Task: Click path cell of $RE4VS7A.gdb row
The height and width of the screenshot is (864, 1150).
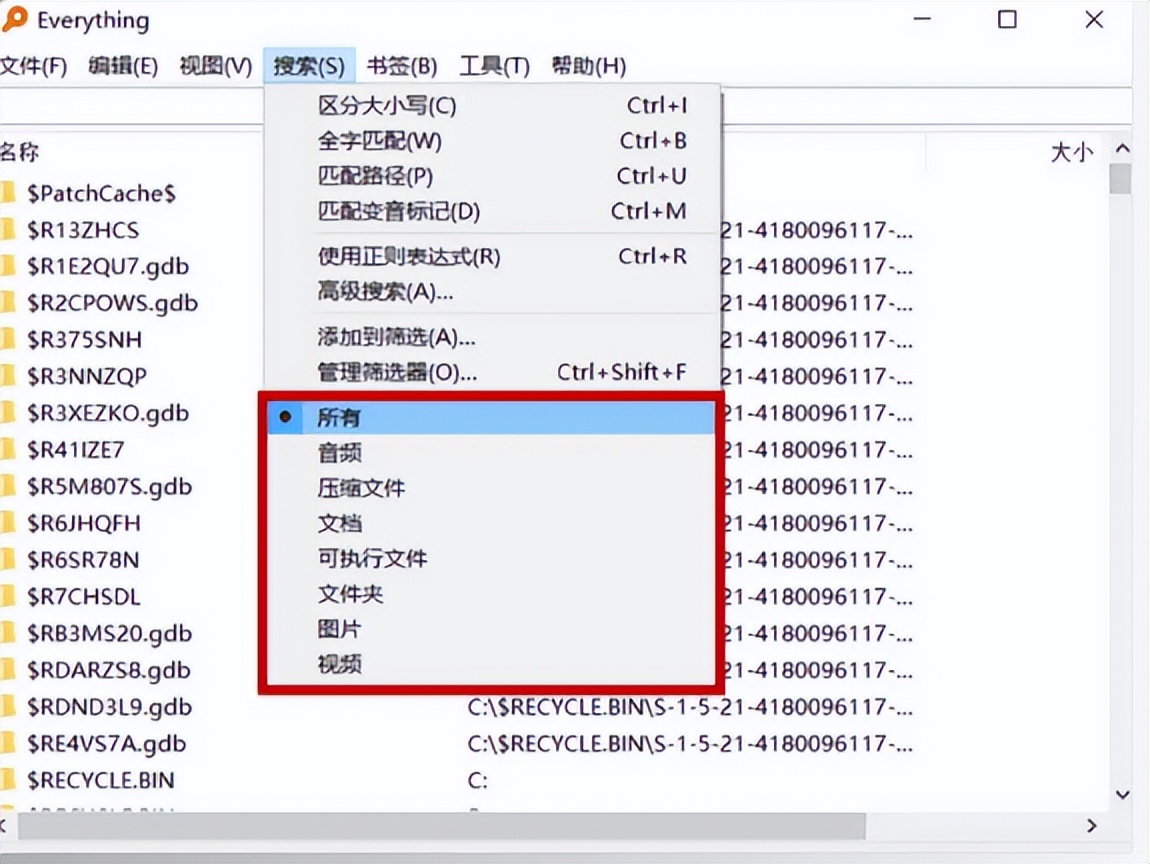Action: pos(690,744)
